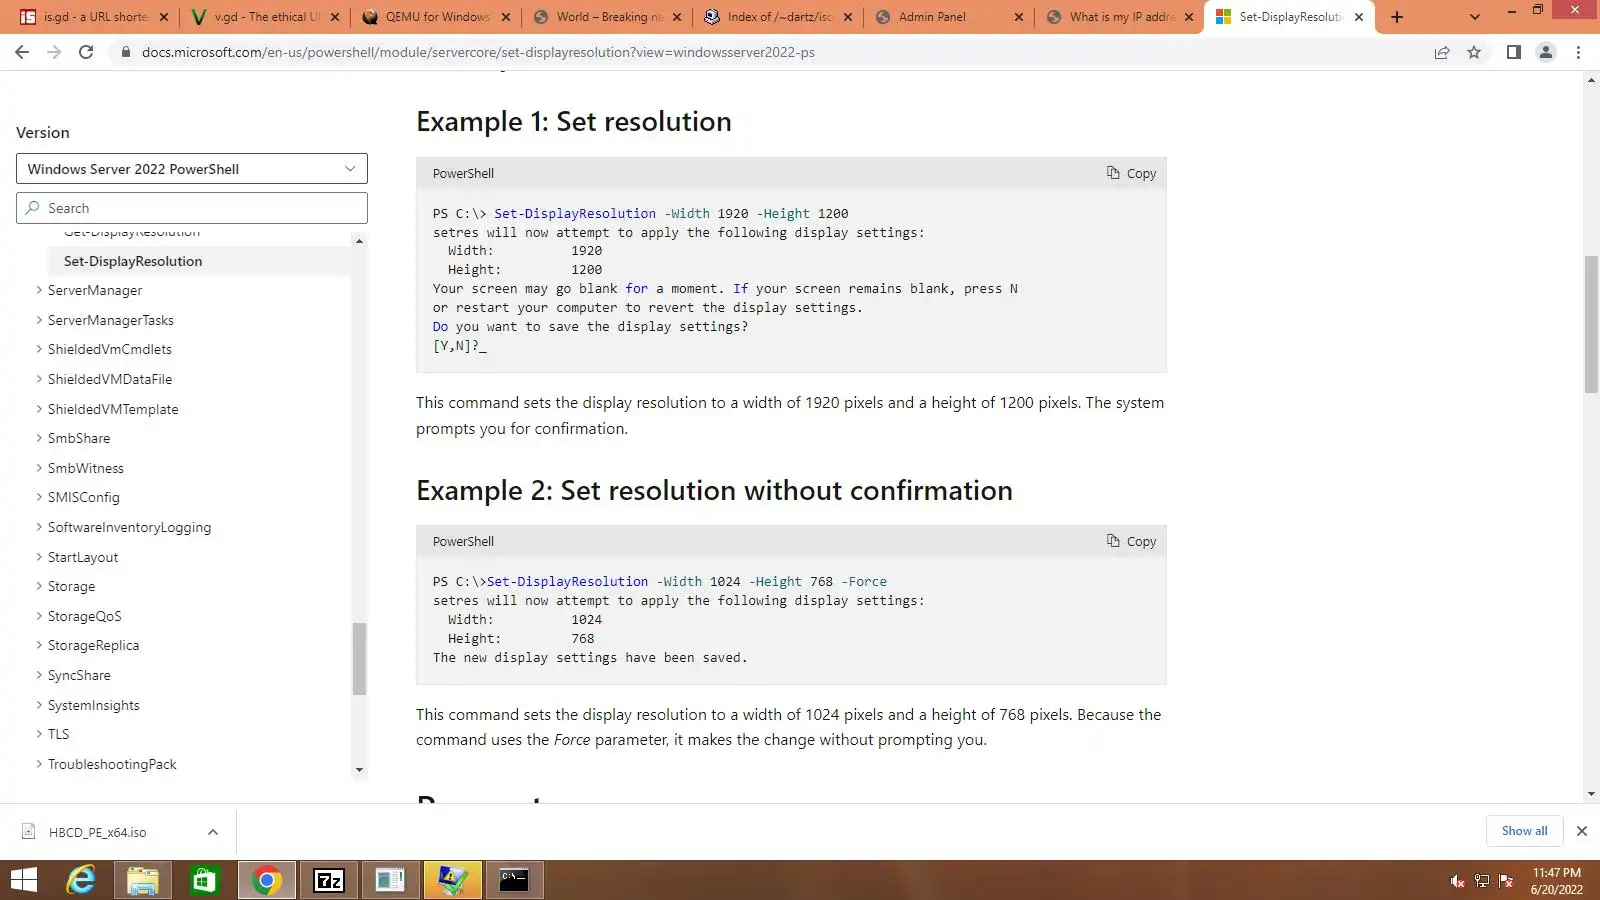Screen dimensions: 1600x900
Task: Close the Admin Panel tab
Action: (1018, 17)
